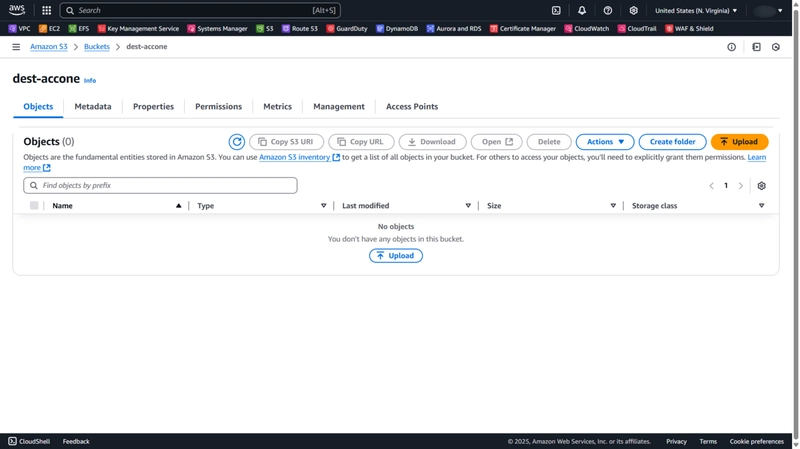Open S3 shortcut in favorites bar
The width and height of the screenshot is (800, 449).
[265, 29]
